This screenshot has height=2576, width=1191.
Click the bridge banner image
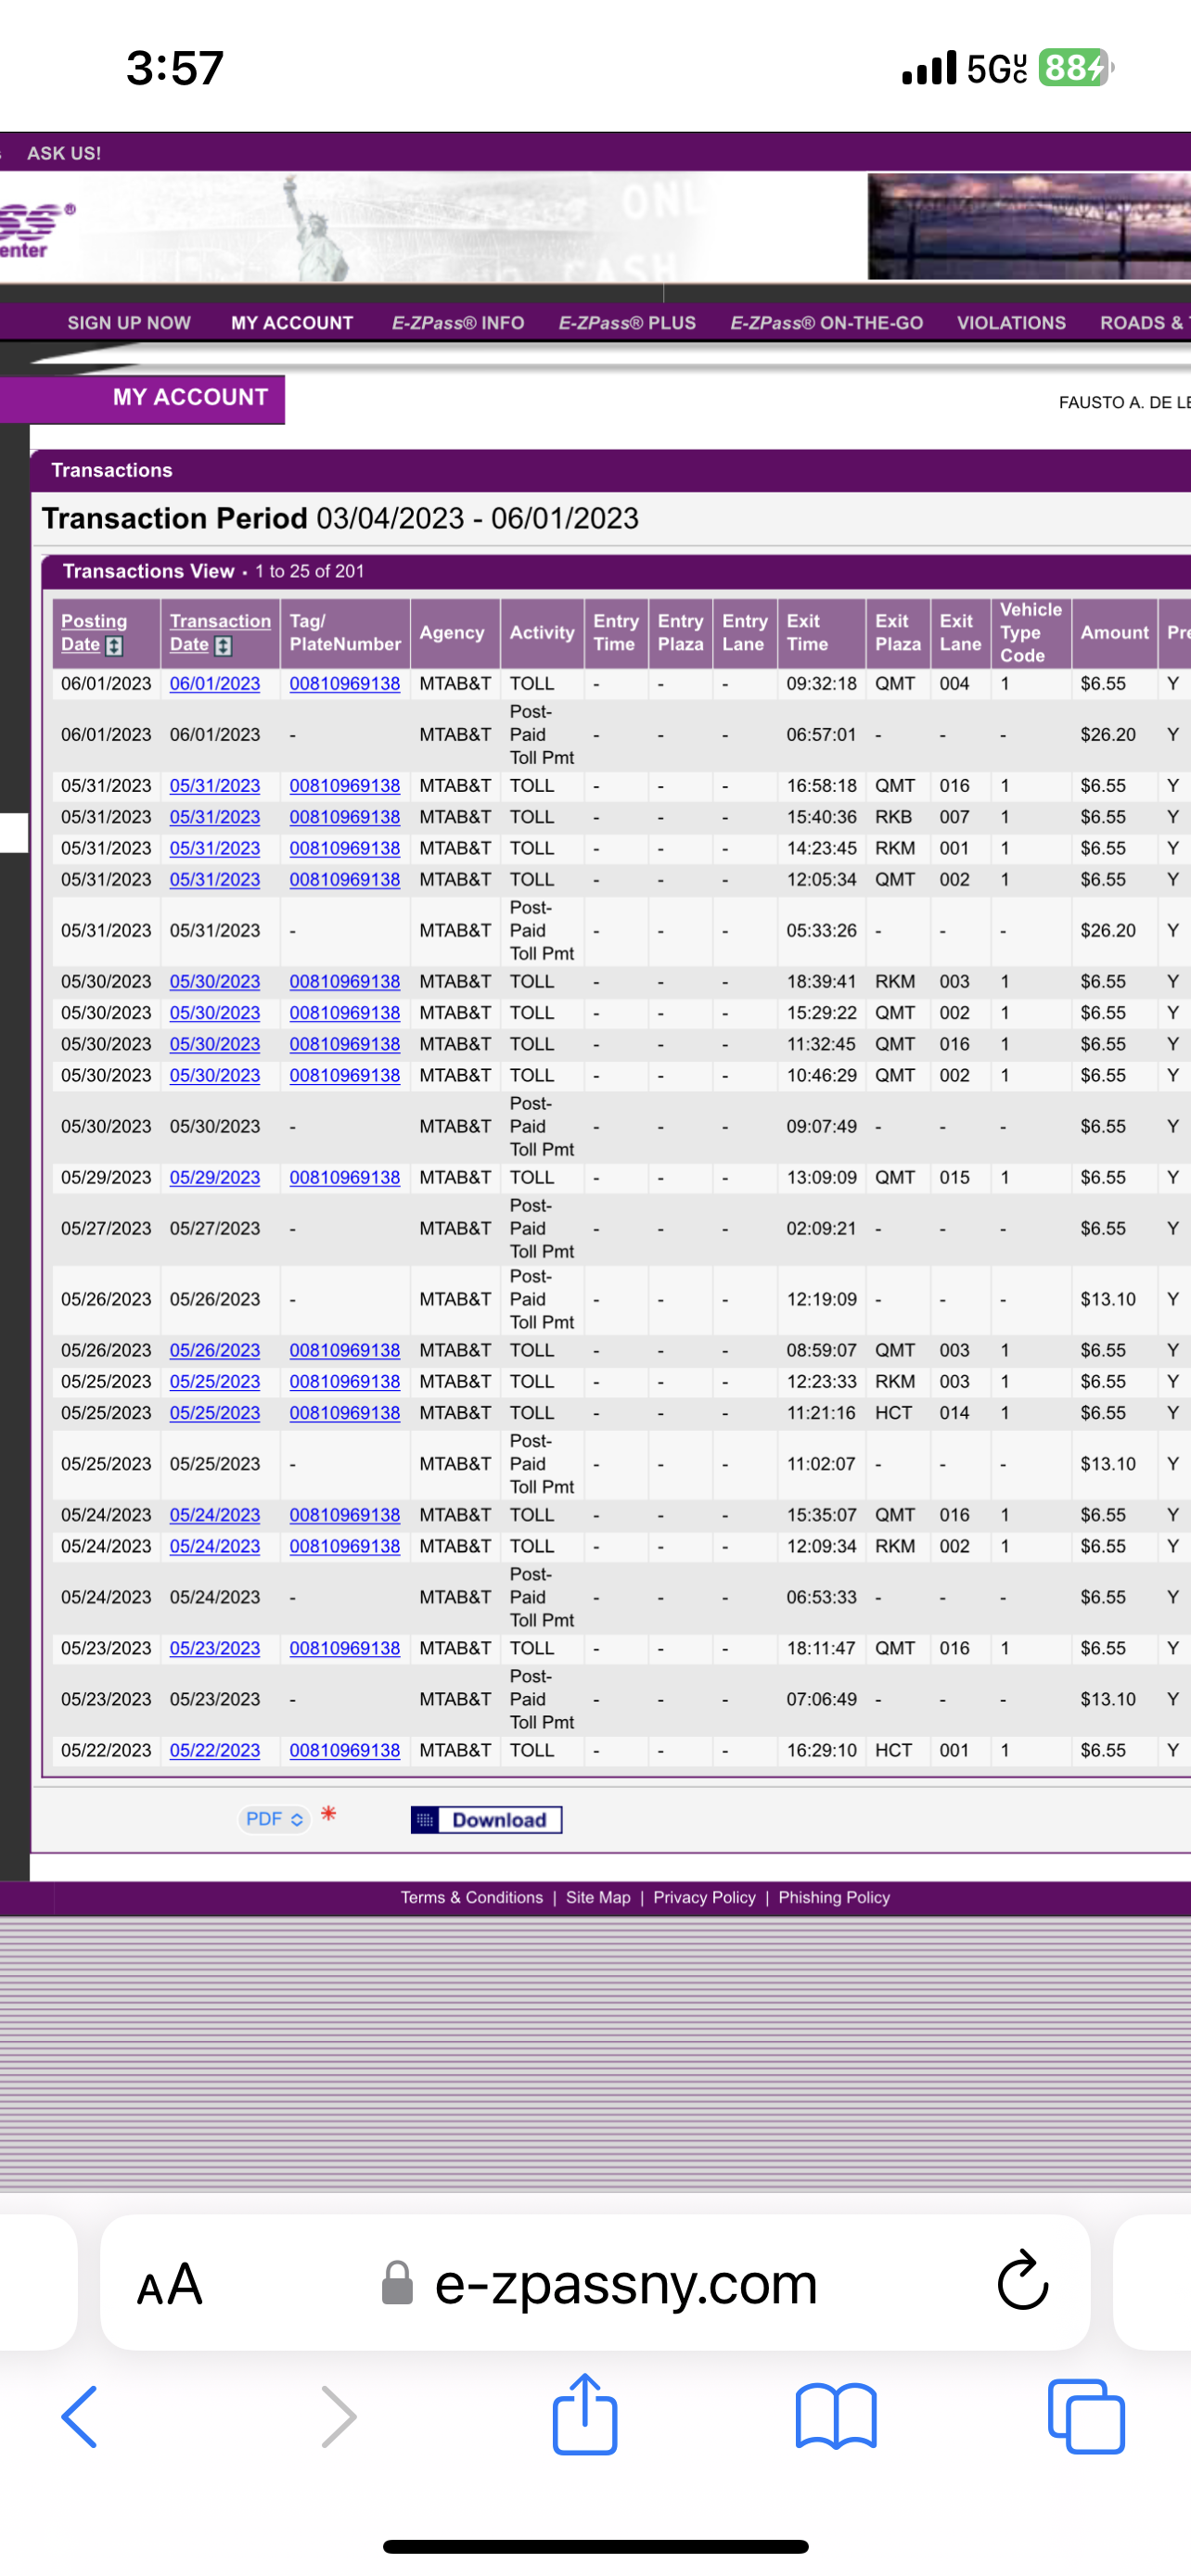1029,226
